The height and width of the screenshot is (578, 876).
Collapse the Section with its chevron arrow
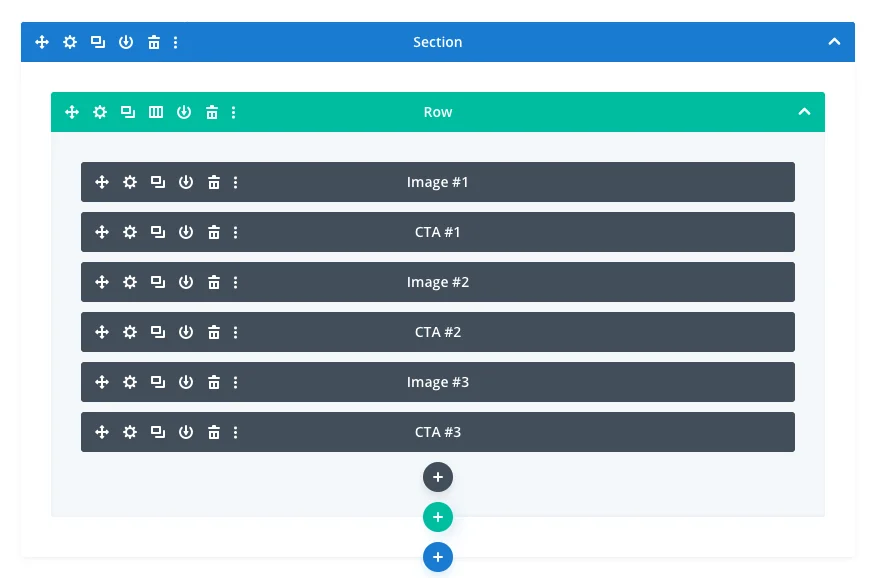(x=834, y=42)
